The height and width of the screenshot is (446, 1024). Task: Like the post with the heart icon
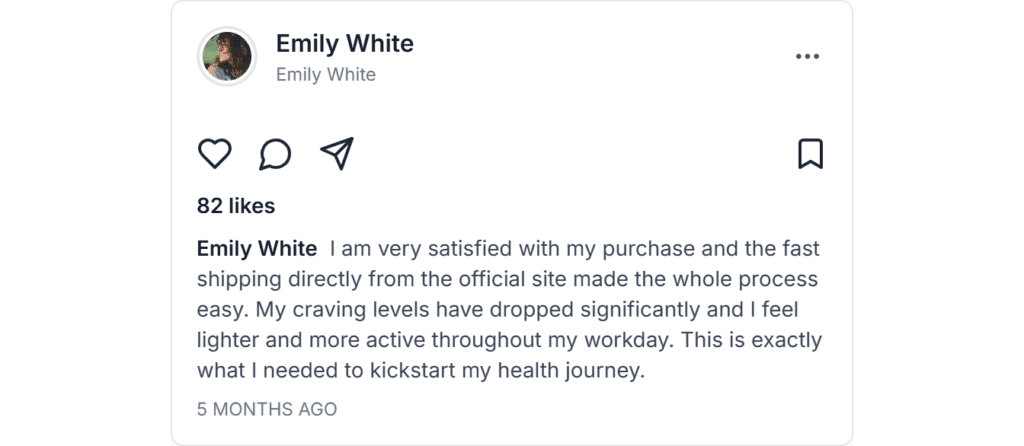(214, 154)
